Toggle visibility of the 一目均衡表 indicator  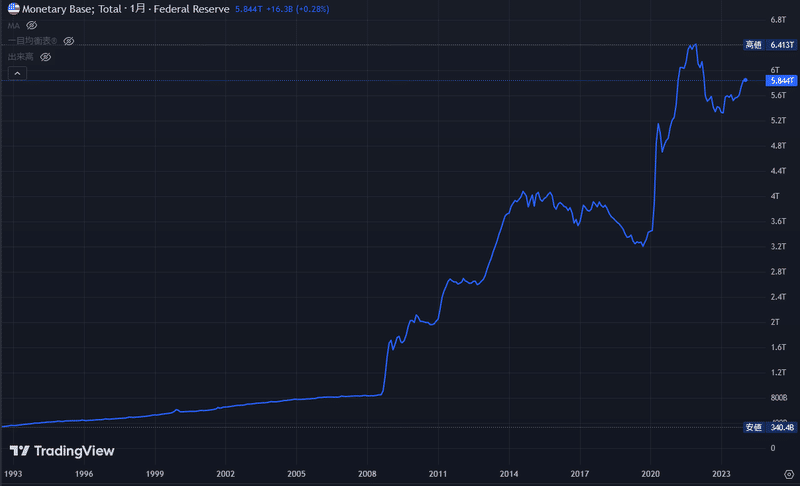(x=69, y=41)
